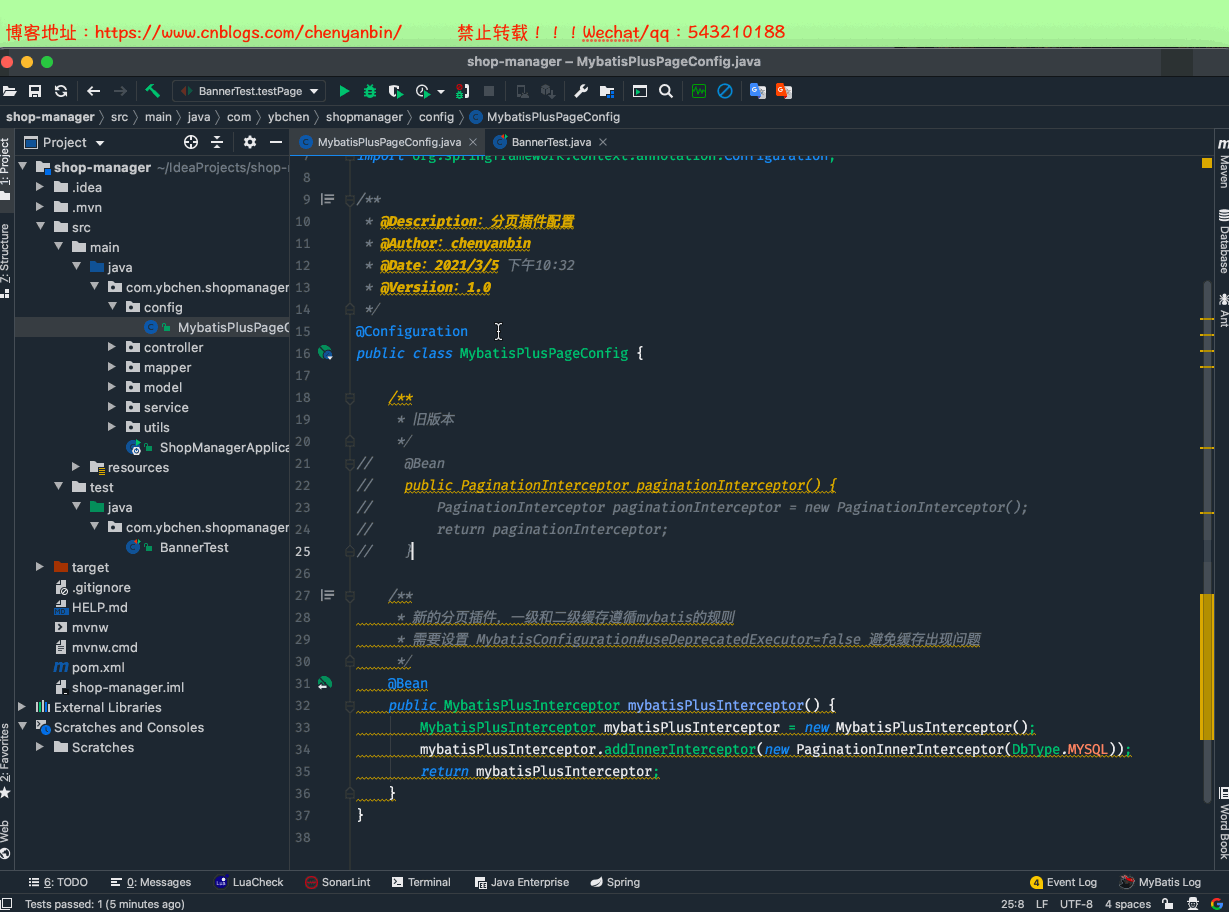The image size is (1229, 912).
Task: Open project settings with the wrench icon
Action: pos(581,91)
